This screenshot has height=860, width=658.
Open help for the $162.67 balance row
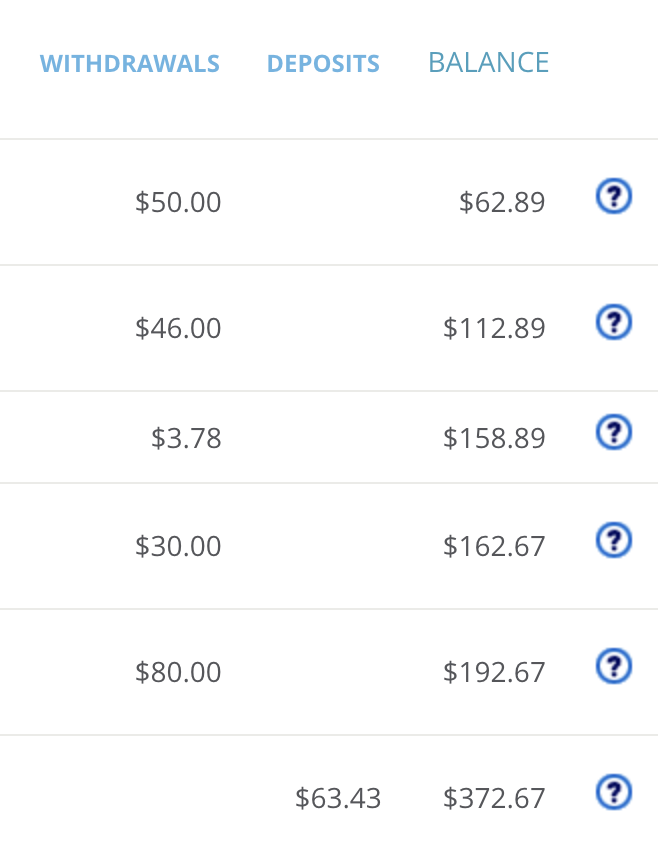614,541
